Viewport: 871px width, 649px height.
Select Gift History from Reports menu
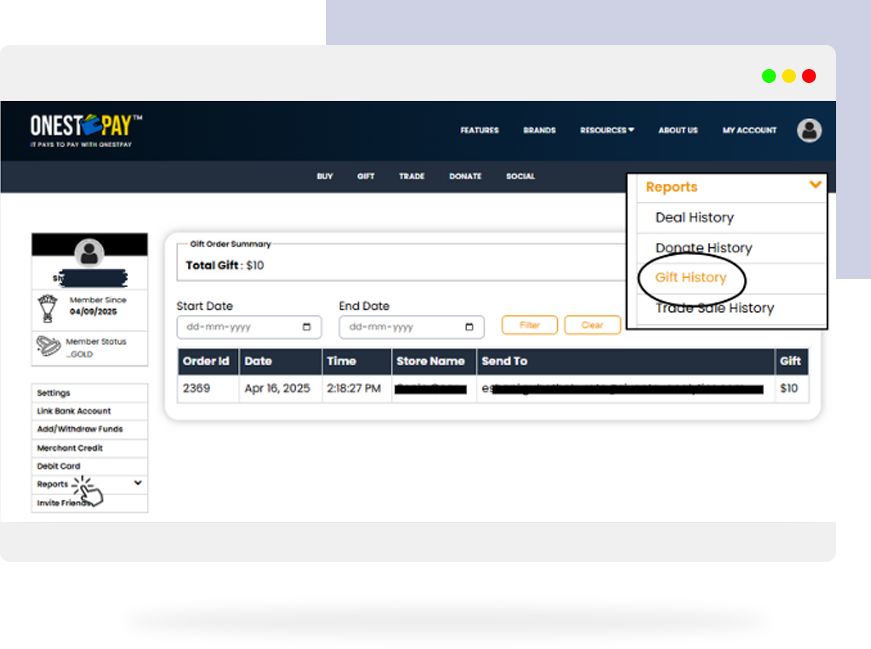(690, 278)
